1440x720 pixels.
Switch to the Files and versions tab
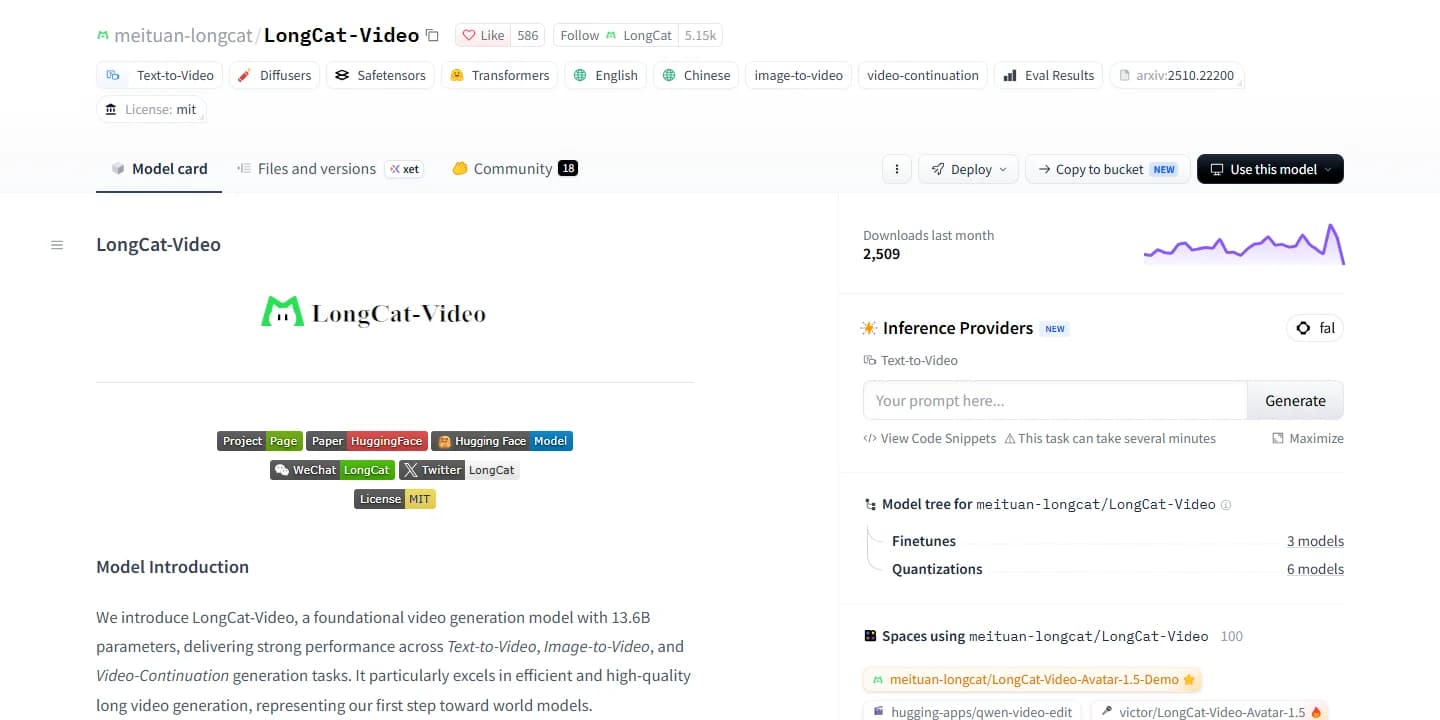point(331,169)
